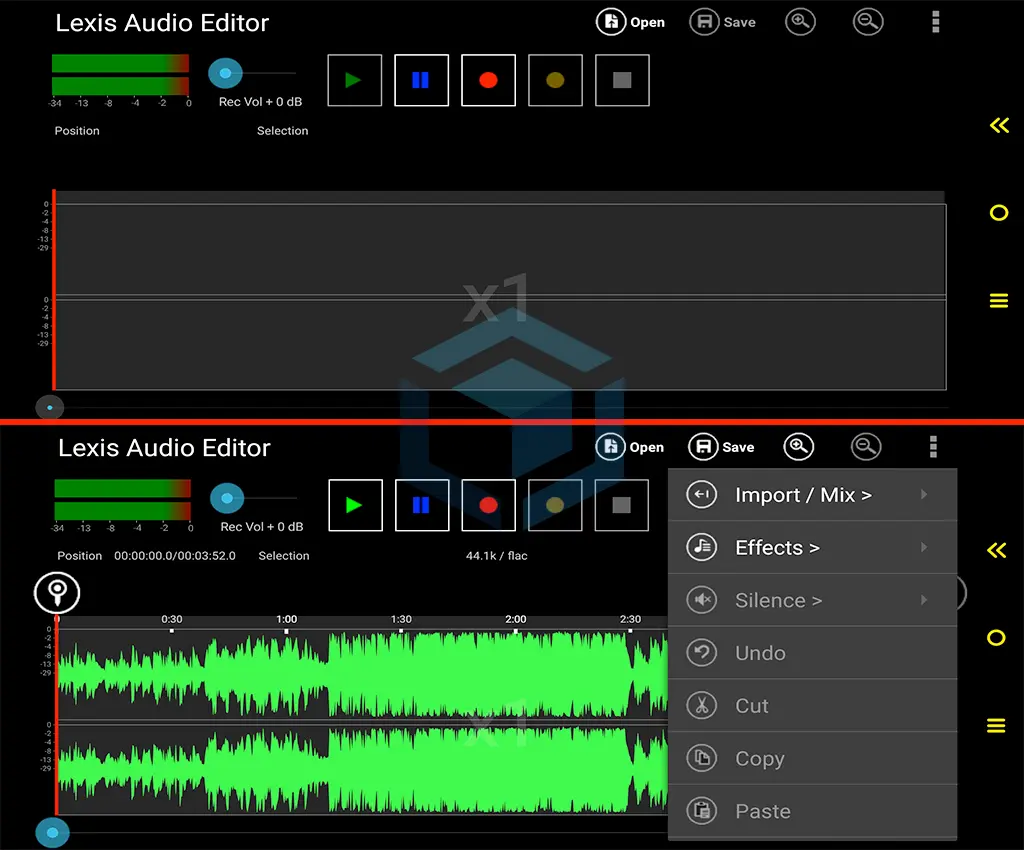Click Selection label in top editor
Image resolution: width=1024 pixels, height=850 pixels.
282,131
